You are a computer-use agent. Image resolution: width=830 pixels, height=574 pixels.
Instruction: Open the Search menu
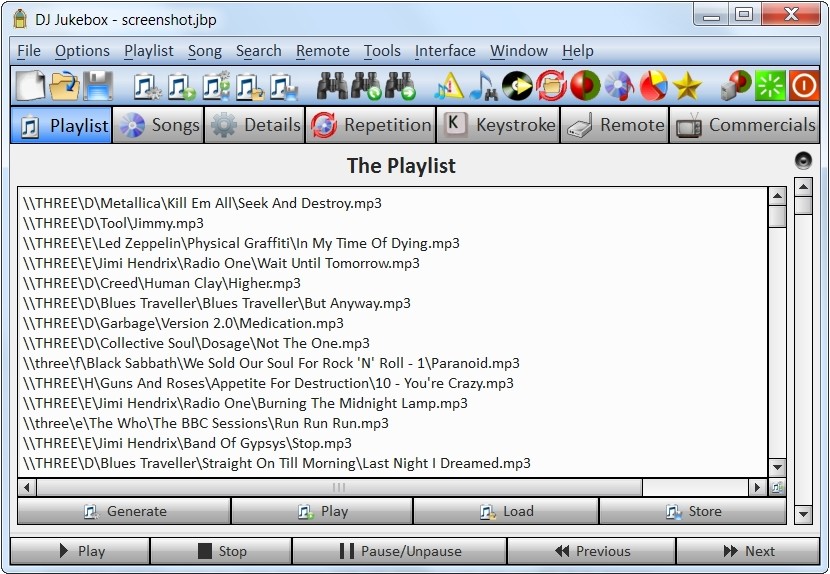click(x=258, y=51)
